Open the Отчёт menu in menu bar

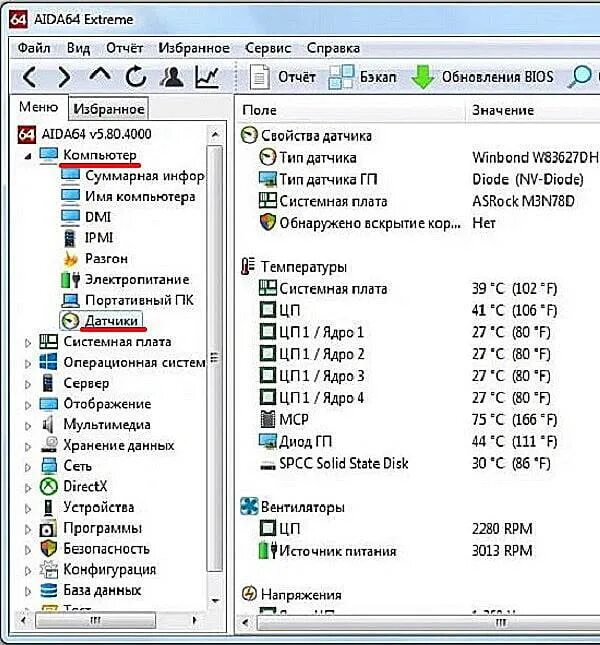(125, 48)
